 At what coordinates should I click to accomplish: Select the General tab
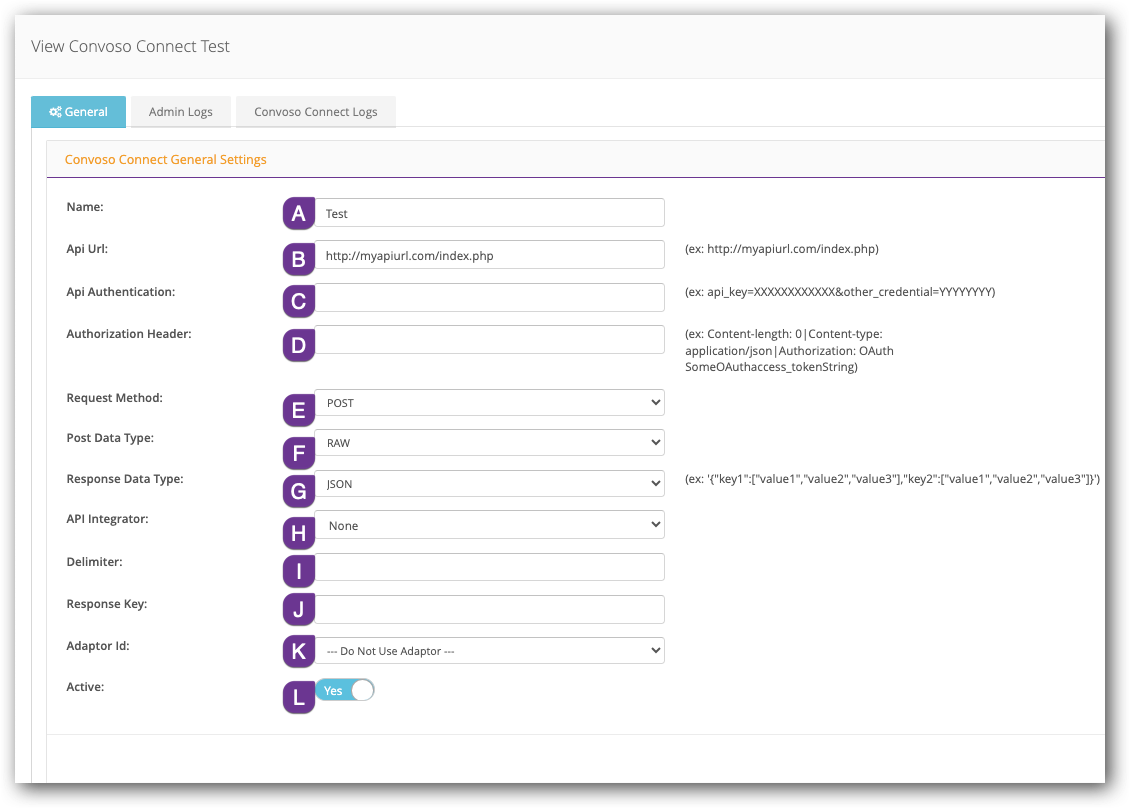[x=79, y=112]
